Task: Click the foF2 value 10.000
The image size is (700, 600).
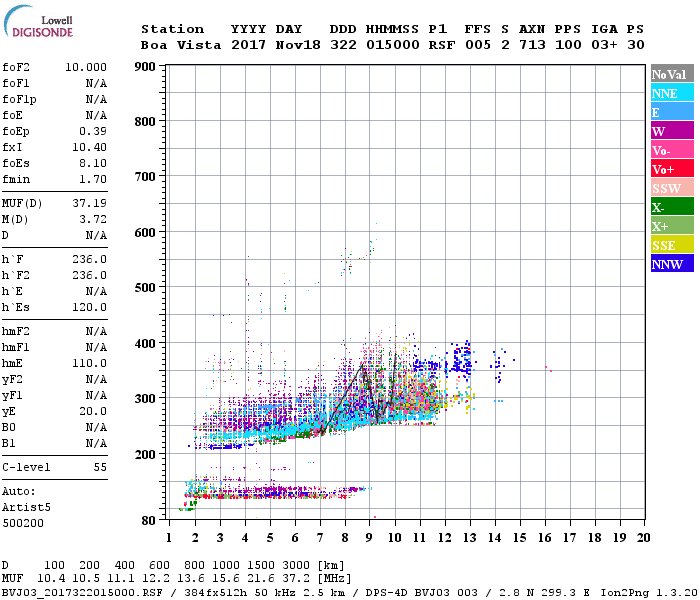Action: click(86, 67)
